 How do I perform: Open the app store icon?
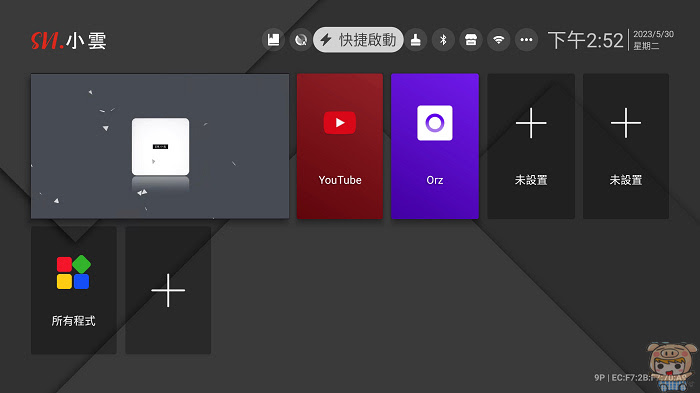click(x=471, y=40)
